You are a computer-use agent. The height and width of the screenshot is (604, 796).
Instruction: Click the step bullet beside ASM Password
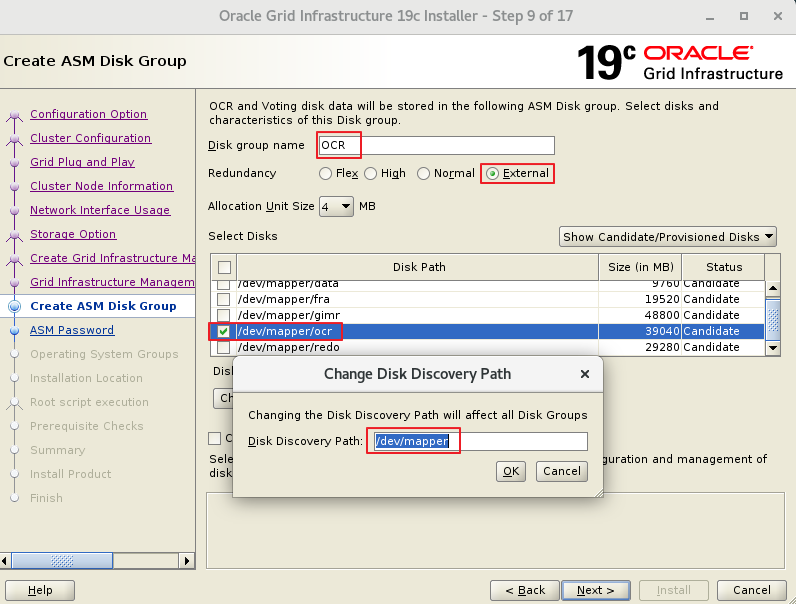pyautogui.click(x=14, y=331)
